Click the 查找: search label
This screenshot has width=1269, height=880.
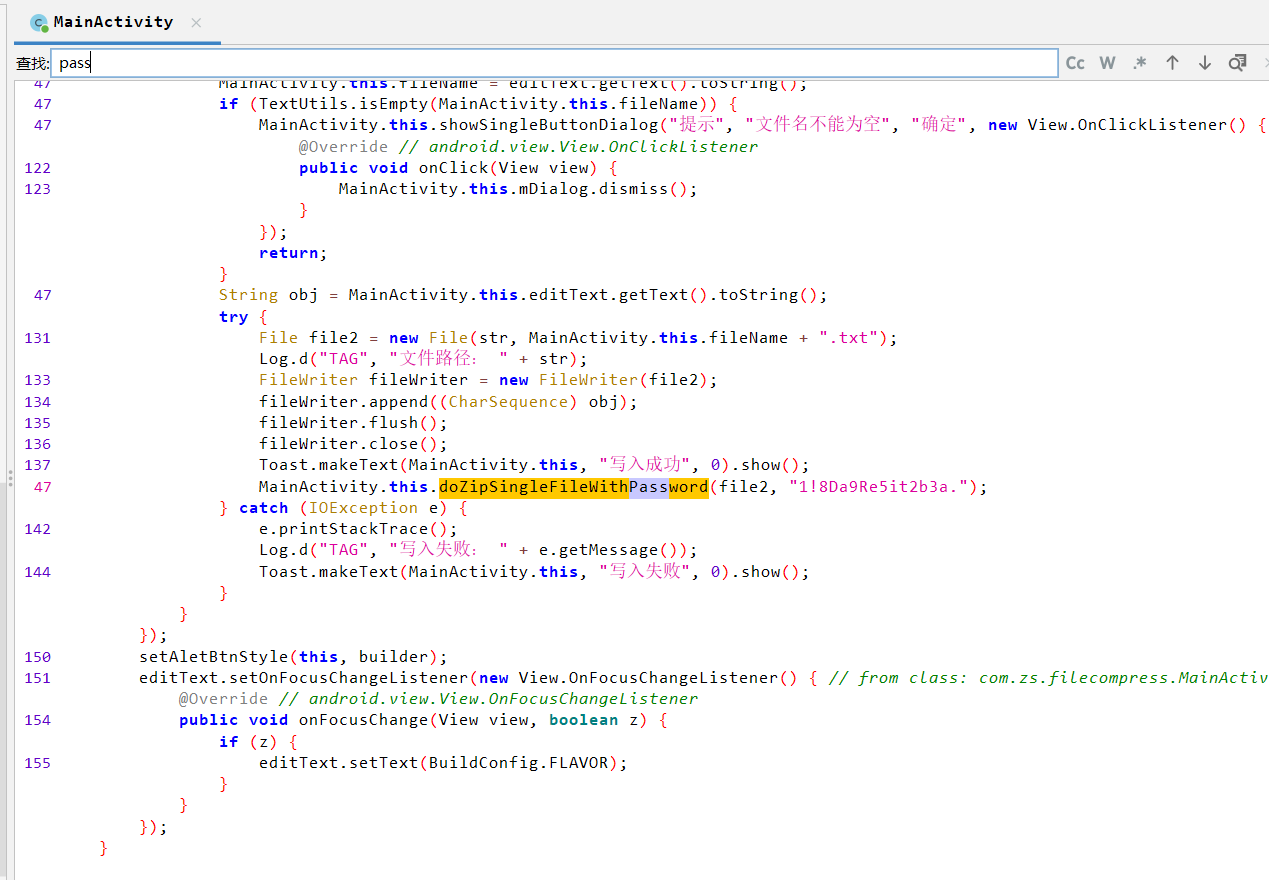[31, 64]
